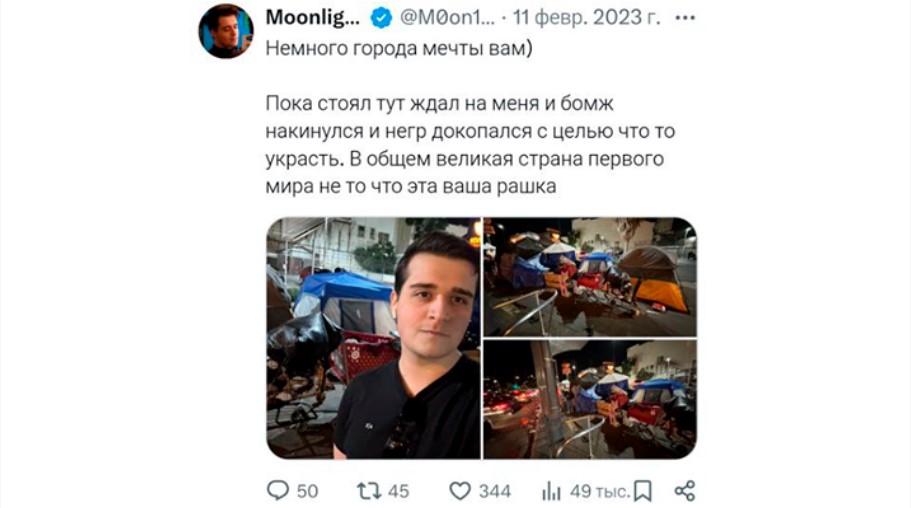Click the 50 replies count
Viewport: 911px width, 508px height.
click(x=307, y=492)
